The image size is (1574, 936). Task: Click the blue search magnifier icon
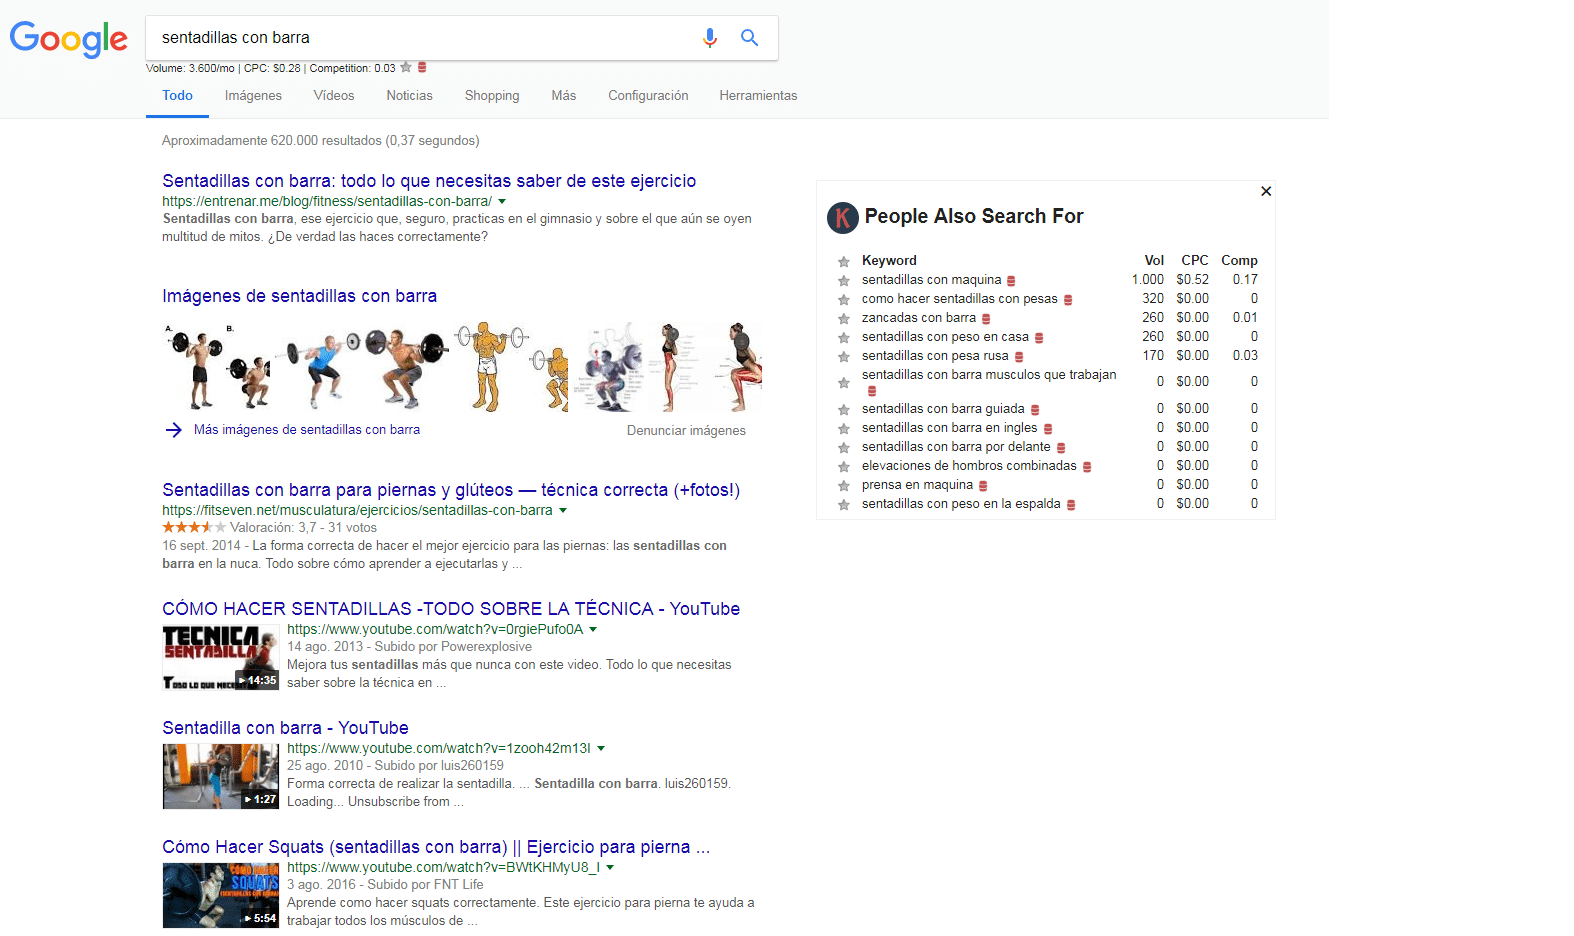749,38
